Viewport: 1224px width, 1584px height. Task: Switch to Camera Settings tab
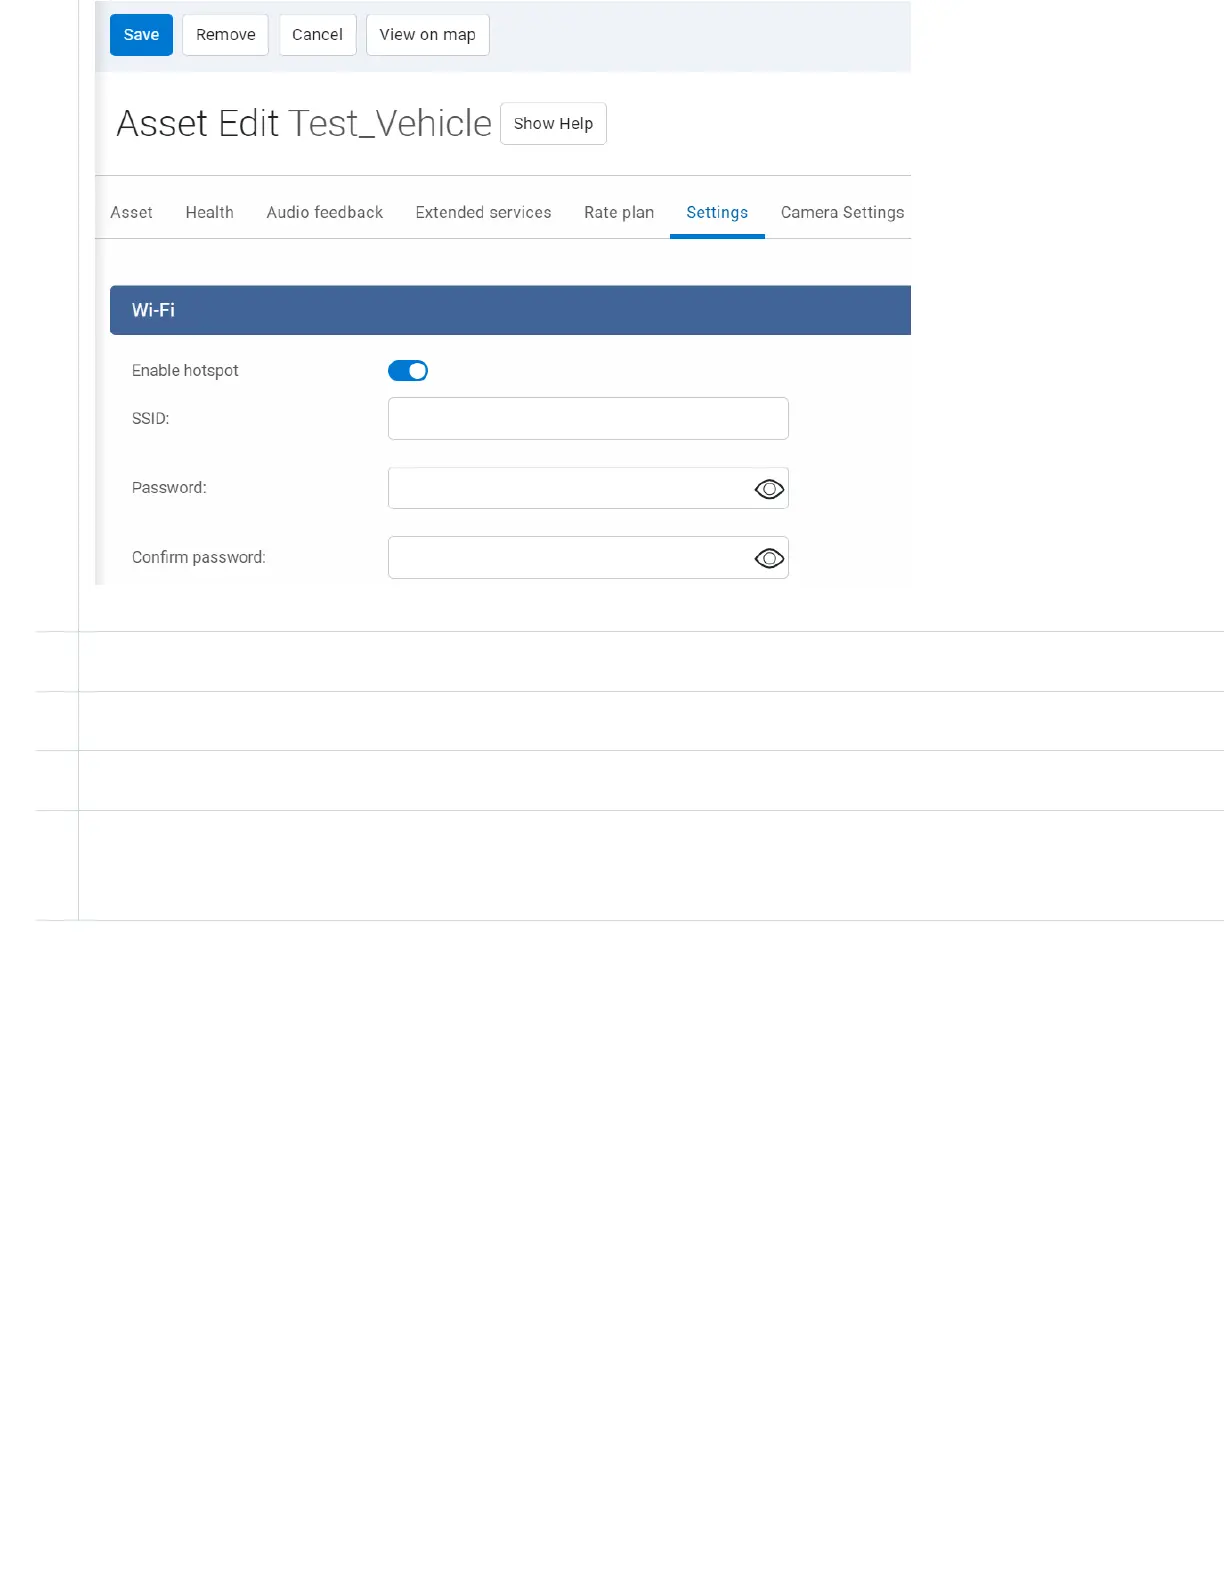pyautogui.click(x=842, y=212)
